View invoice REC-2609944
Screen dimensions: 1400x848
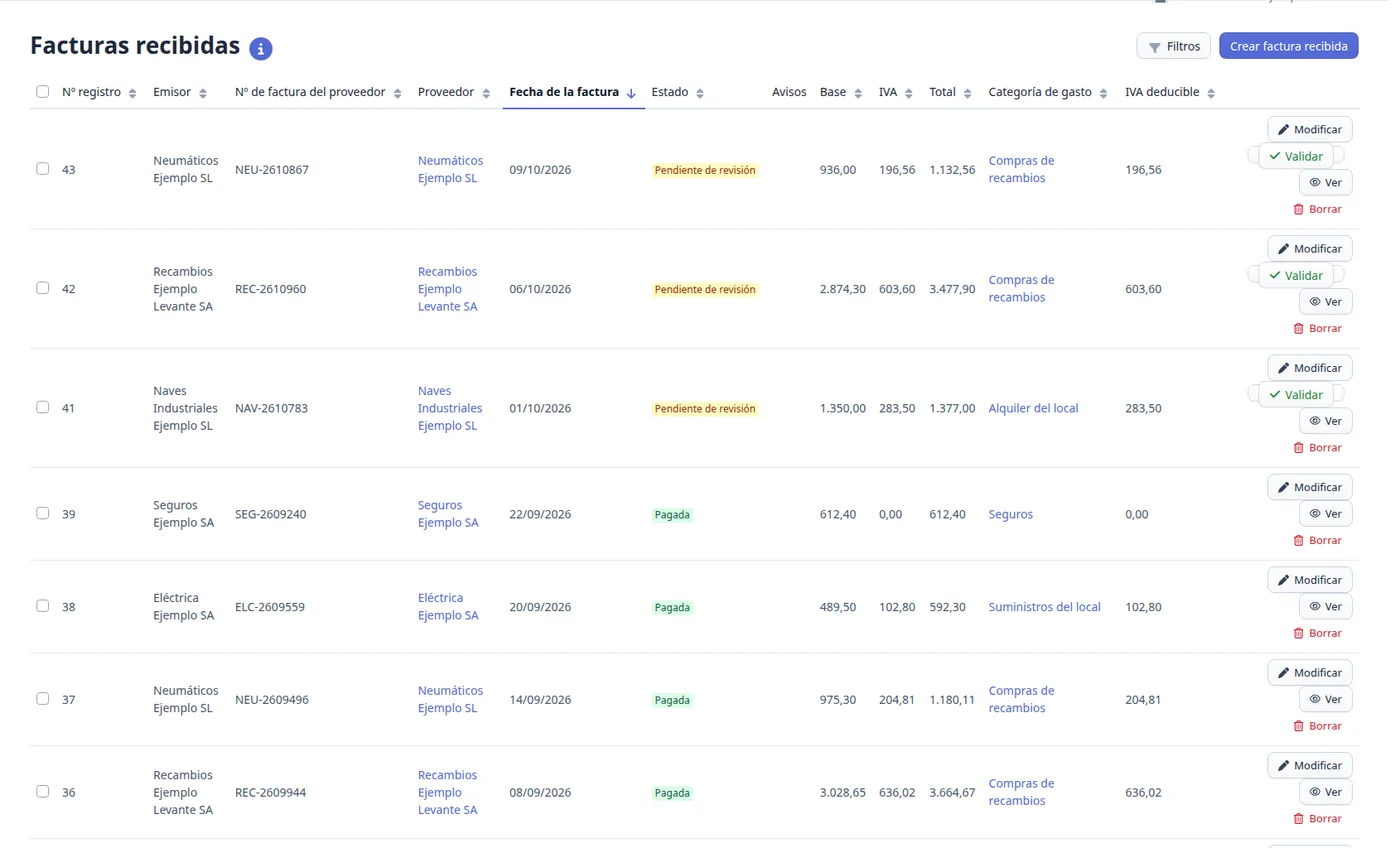coord(1325,792)
